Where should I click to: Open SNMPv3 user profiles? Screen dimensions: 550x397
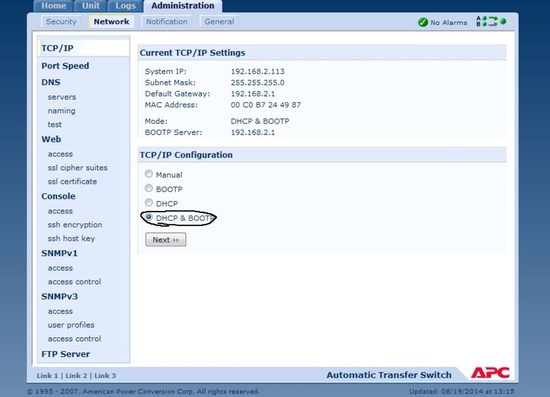(71, 325)
